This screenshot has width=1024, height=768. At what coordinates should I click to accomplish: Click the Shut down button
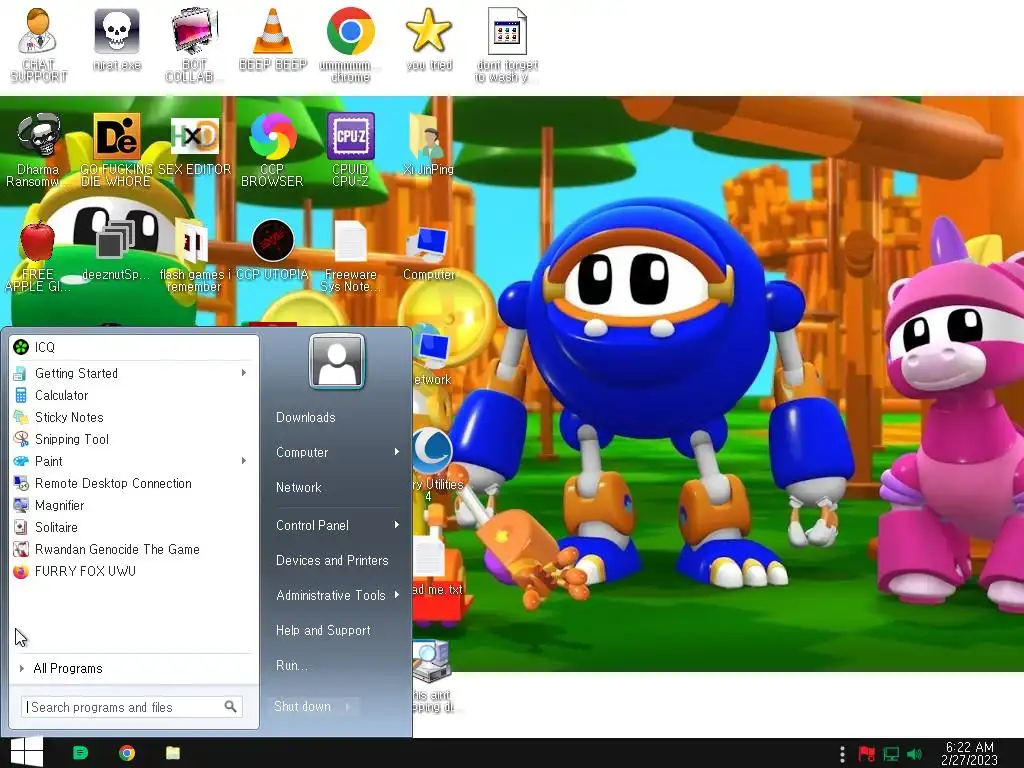coord(302,707)
